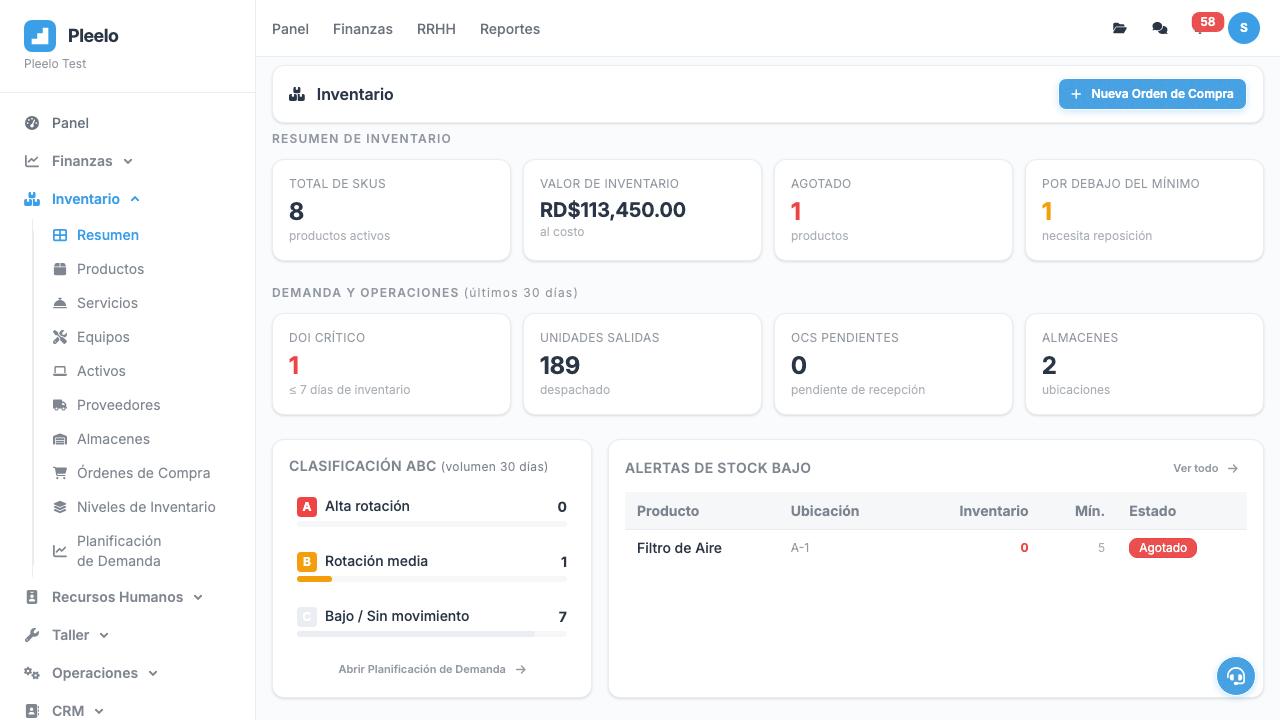Open the chat messages icon

point(1159,28)
